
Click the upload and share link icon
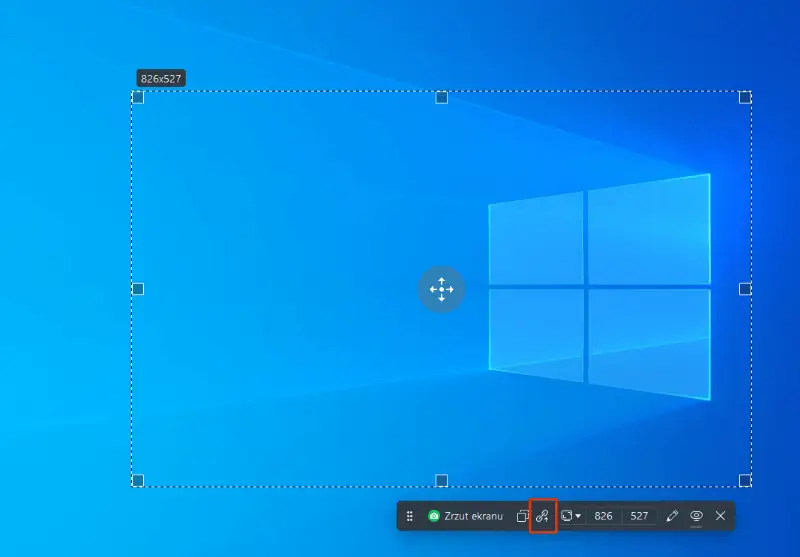pos(542,516)
